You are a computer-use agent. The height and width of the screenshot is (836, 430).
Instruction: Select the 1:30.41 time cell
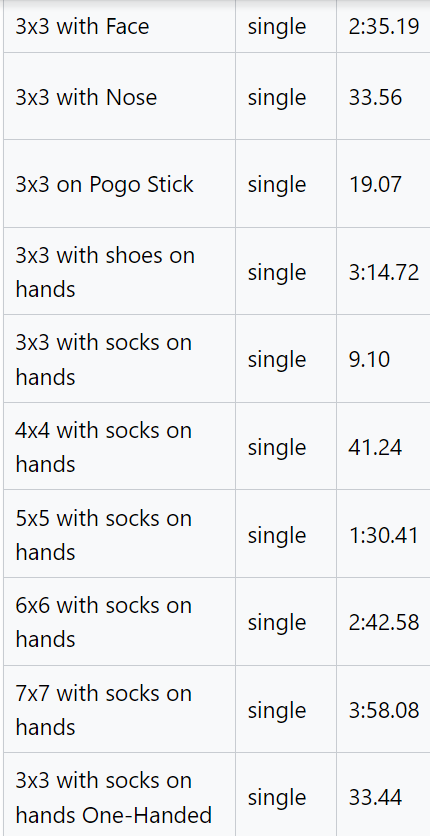pos(384,535)
